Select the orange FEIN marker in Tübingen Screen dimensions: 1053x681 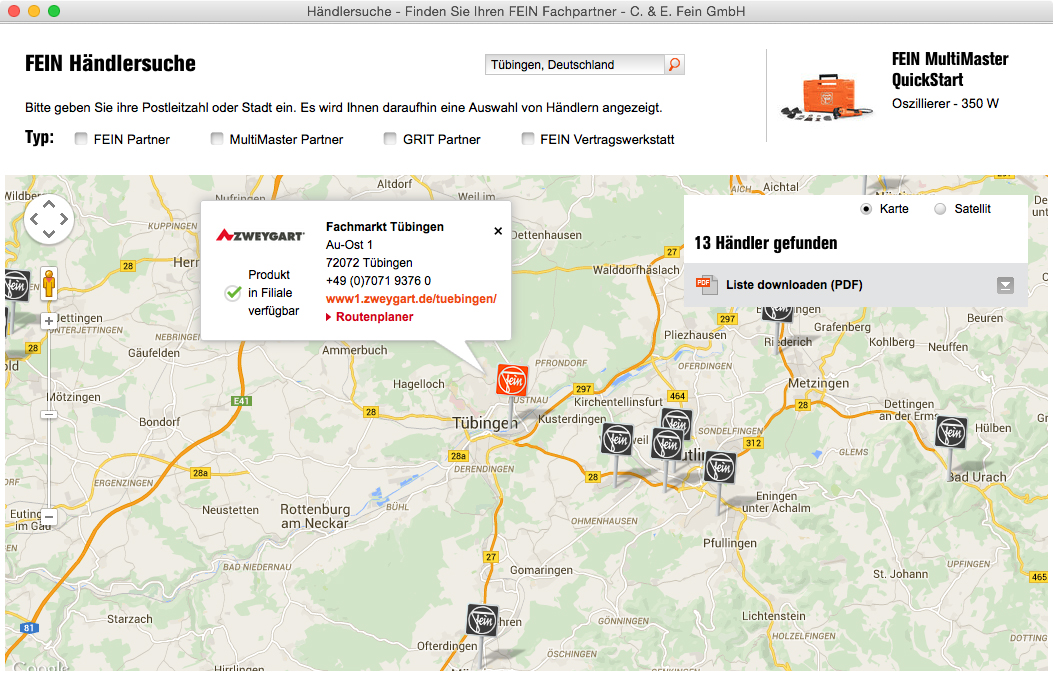click(512, 379)
